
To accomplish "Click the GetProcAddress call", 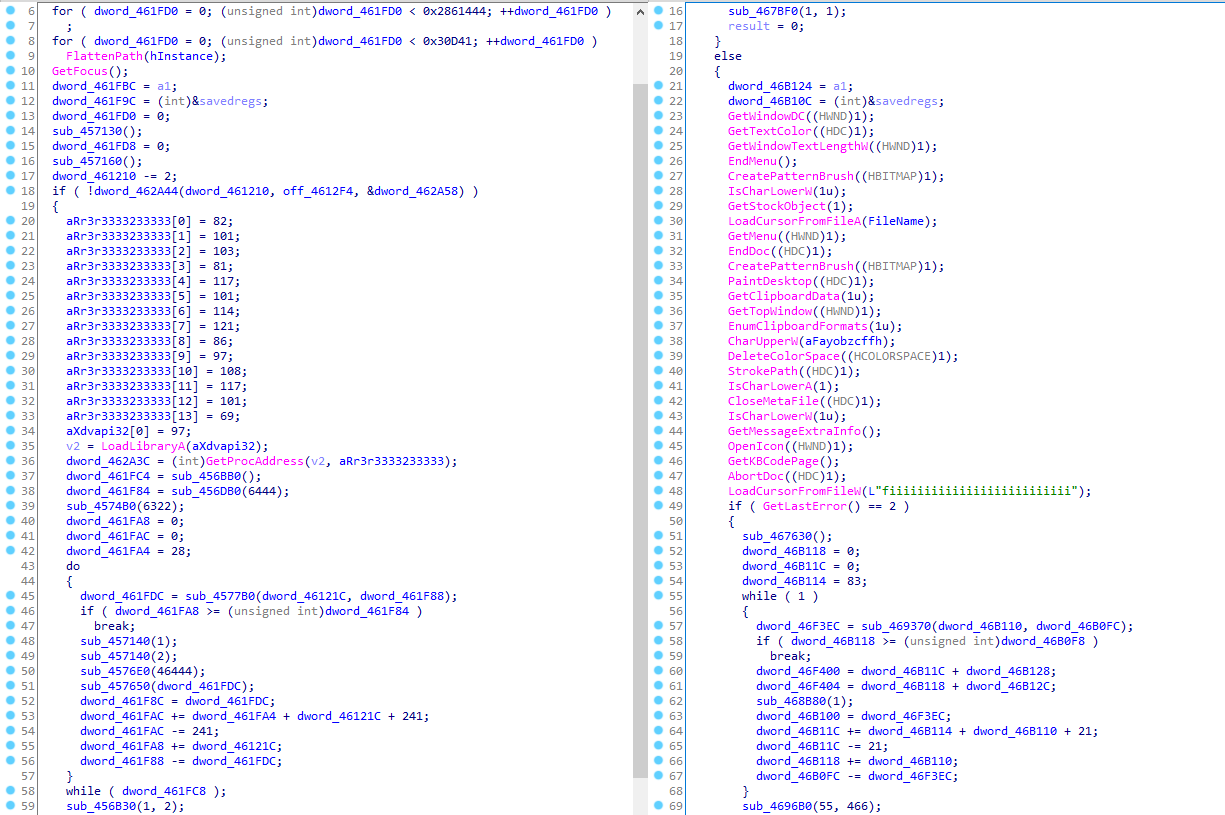I will [x=253, y=461].
